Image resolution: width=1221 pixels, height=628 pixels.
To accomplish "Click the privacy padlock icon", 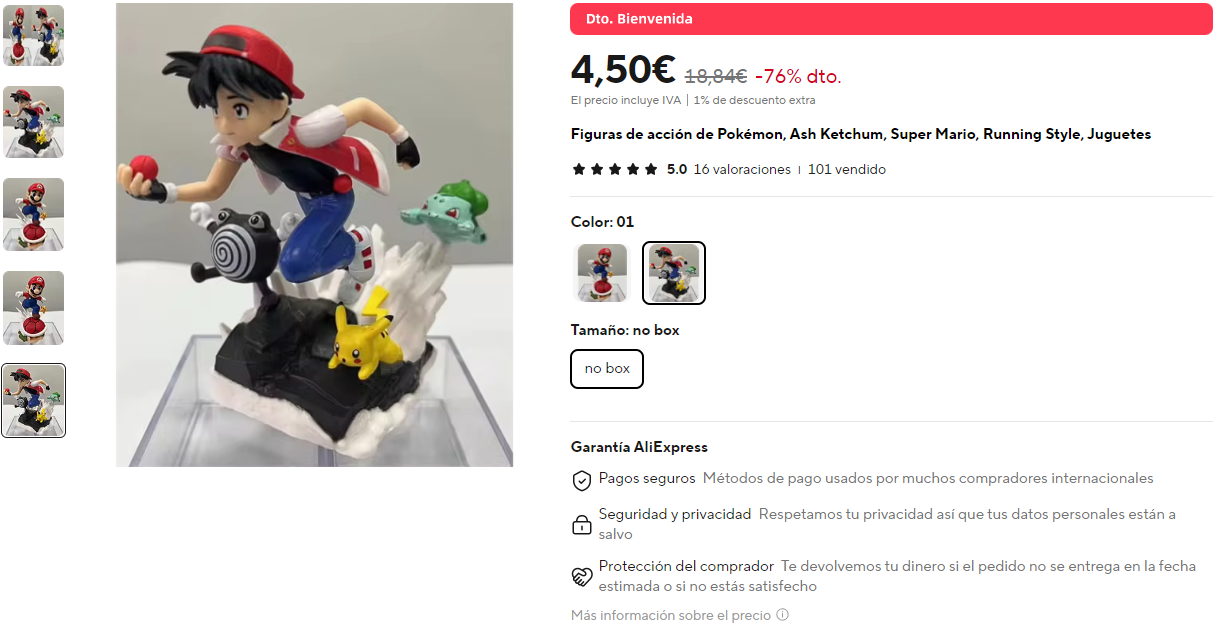I will coord(581,524).
